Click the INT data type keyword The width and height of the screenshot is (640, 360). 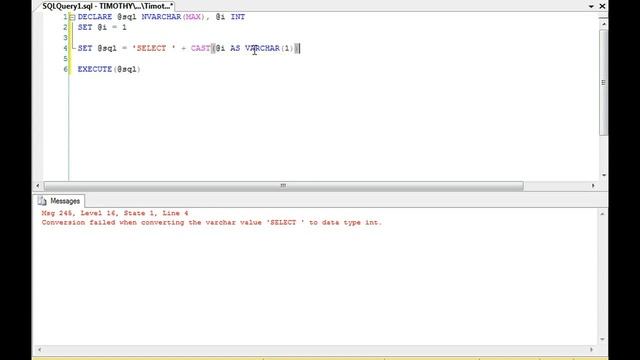point(238,17)
